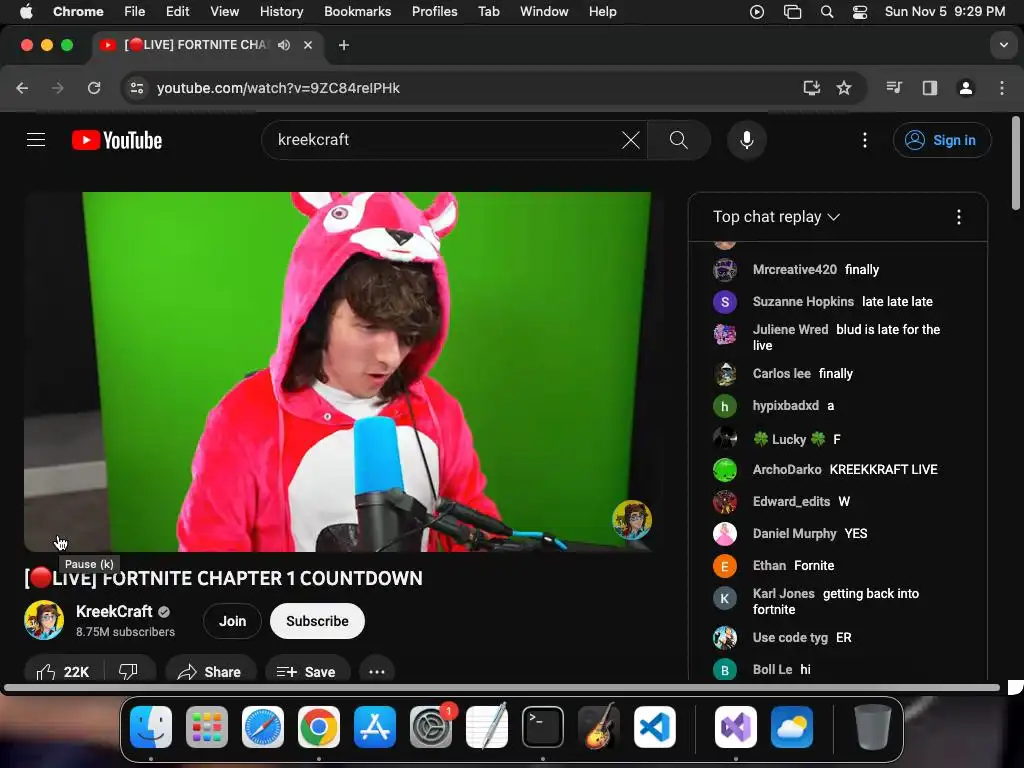The height and width of the screenshot is (768, 1024).
Task: Open more actions ellipsis under video
Action: pyautogui.click(x=377, y=671)
